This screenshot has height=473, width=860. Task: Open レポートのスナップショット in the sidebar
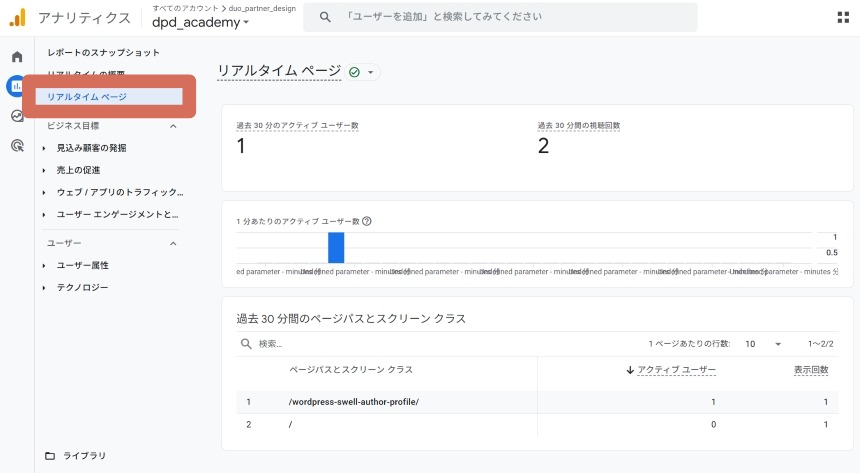[x=103, y=52]
